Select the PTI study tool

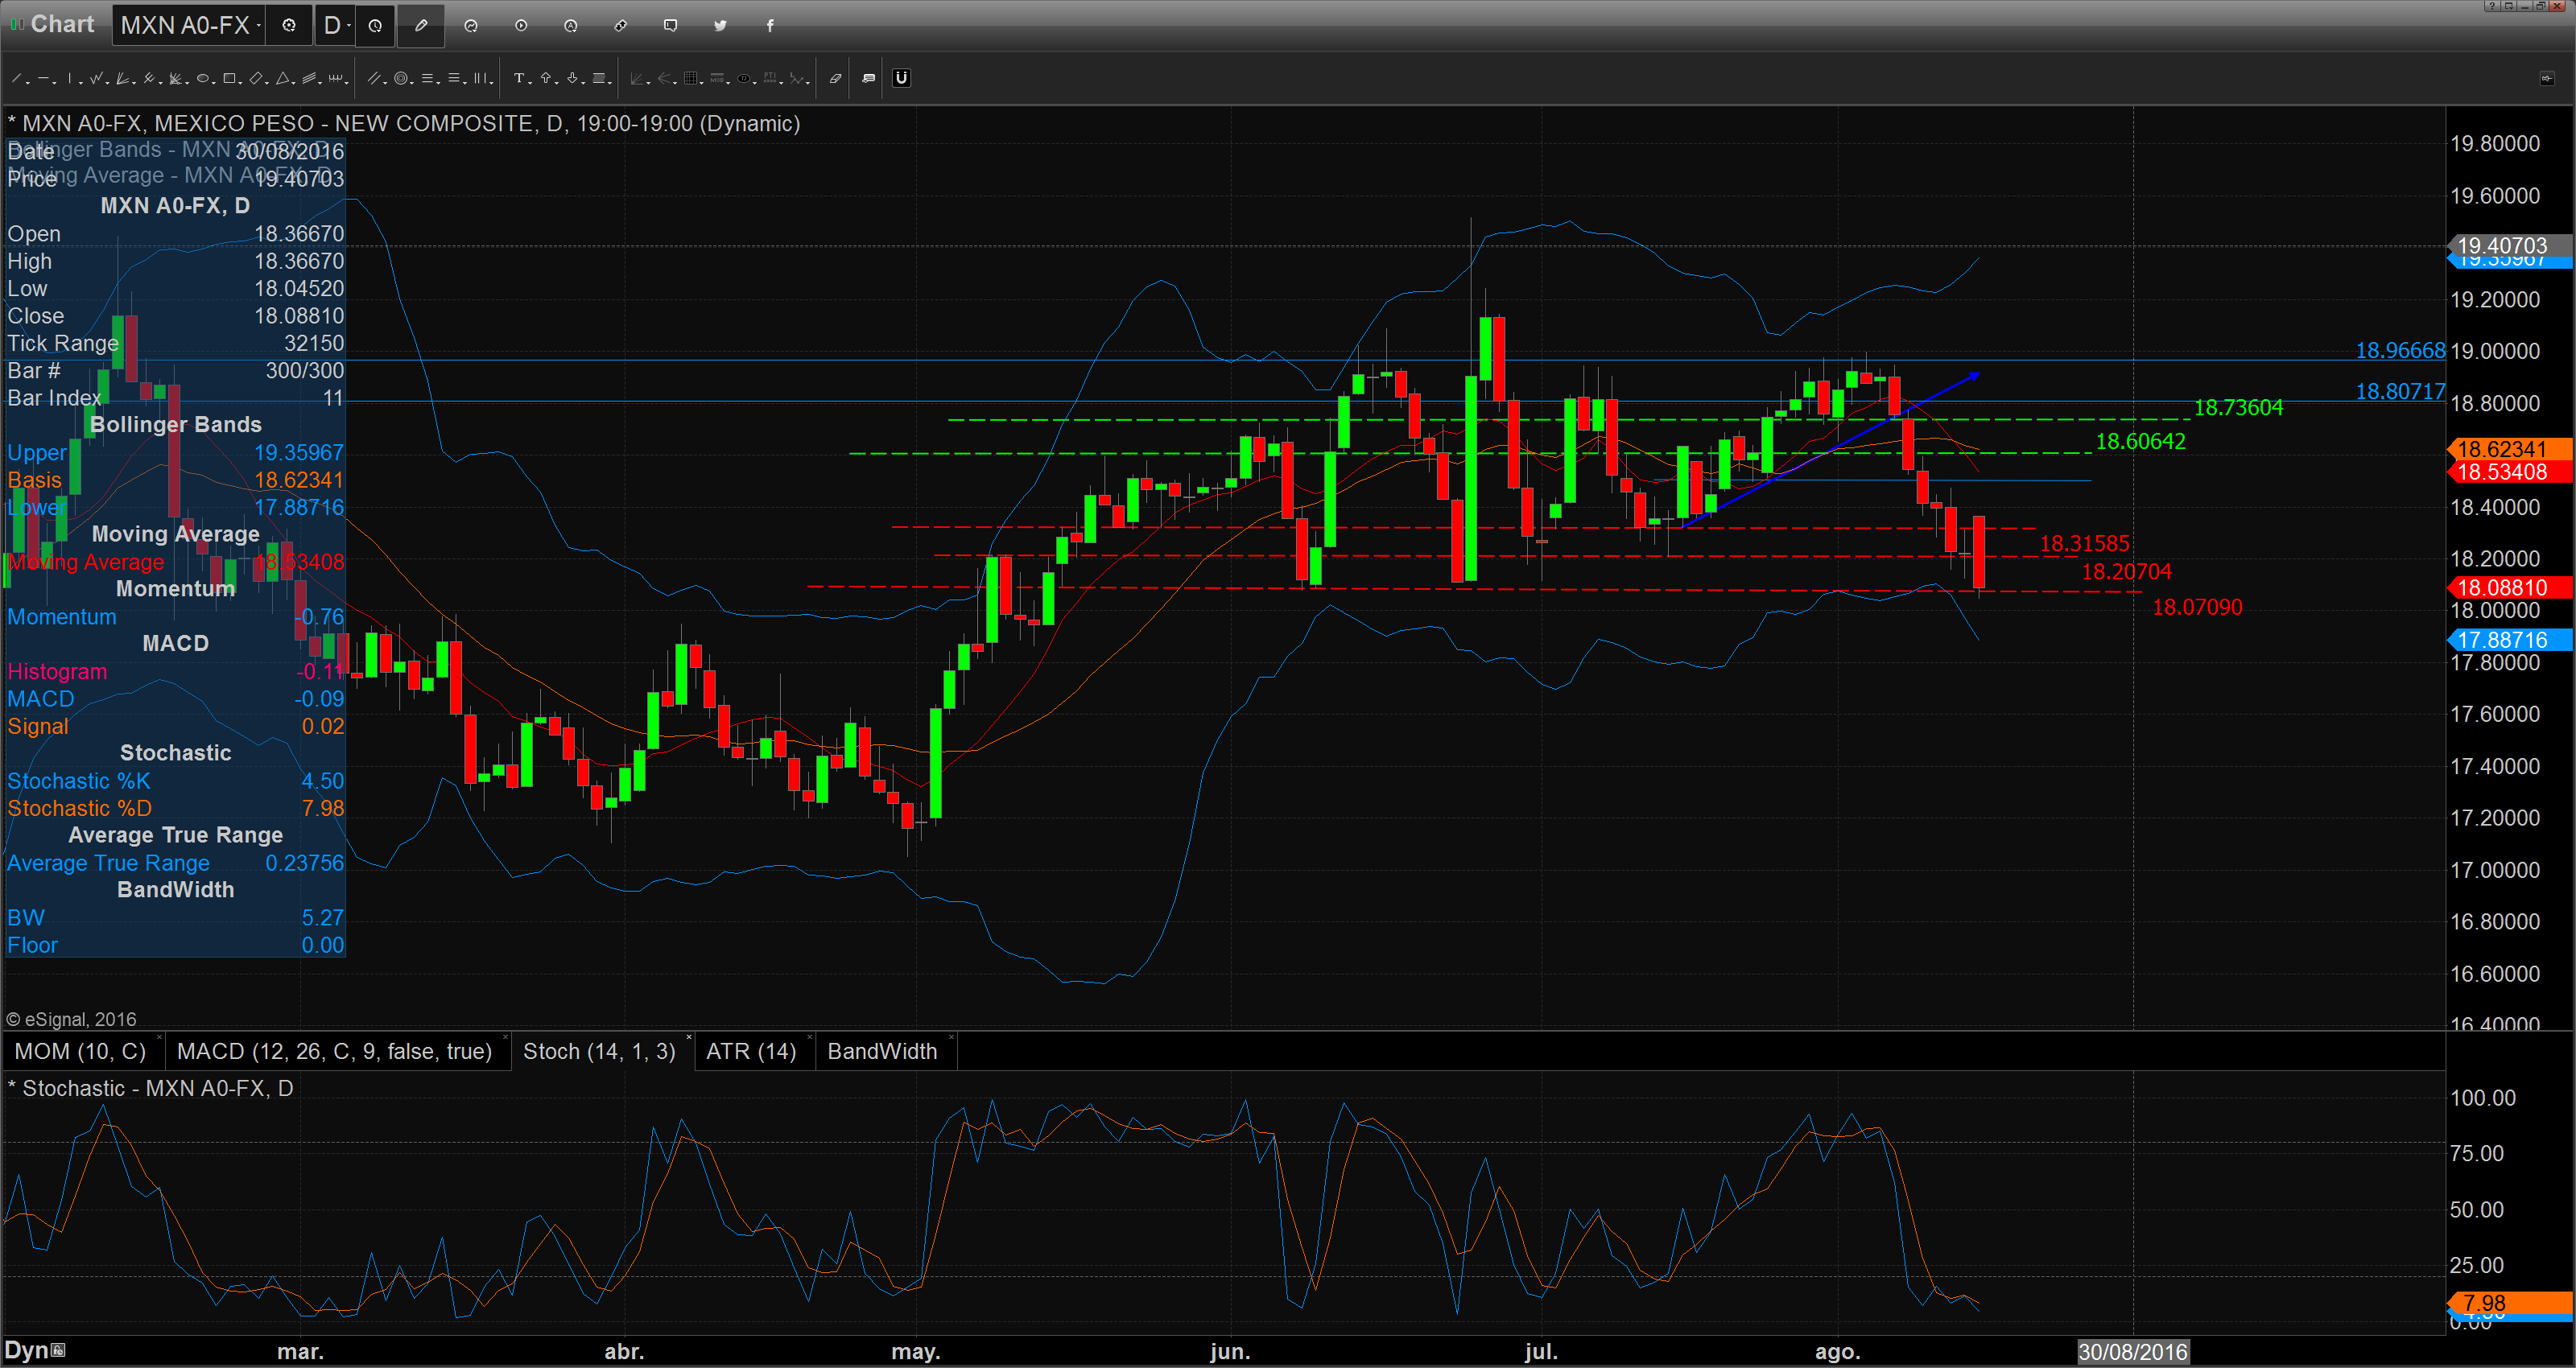770,78
